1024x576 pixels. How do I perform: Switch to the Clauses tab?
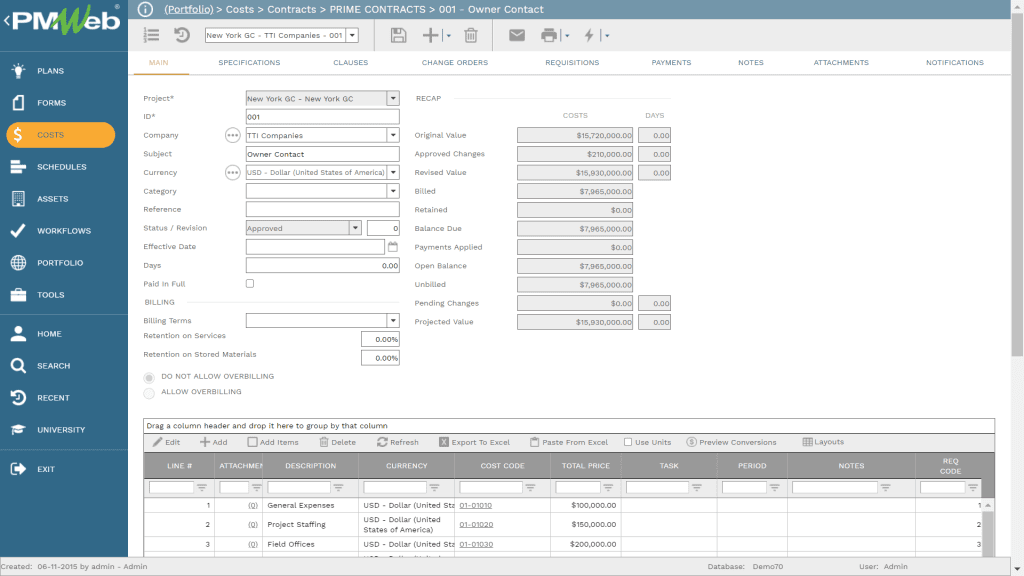[x=350, y=63]
